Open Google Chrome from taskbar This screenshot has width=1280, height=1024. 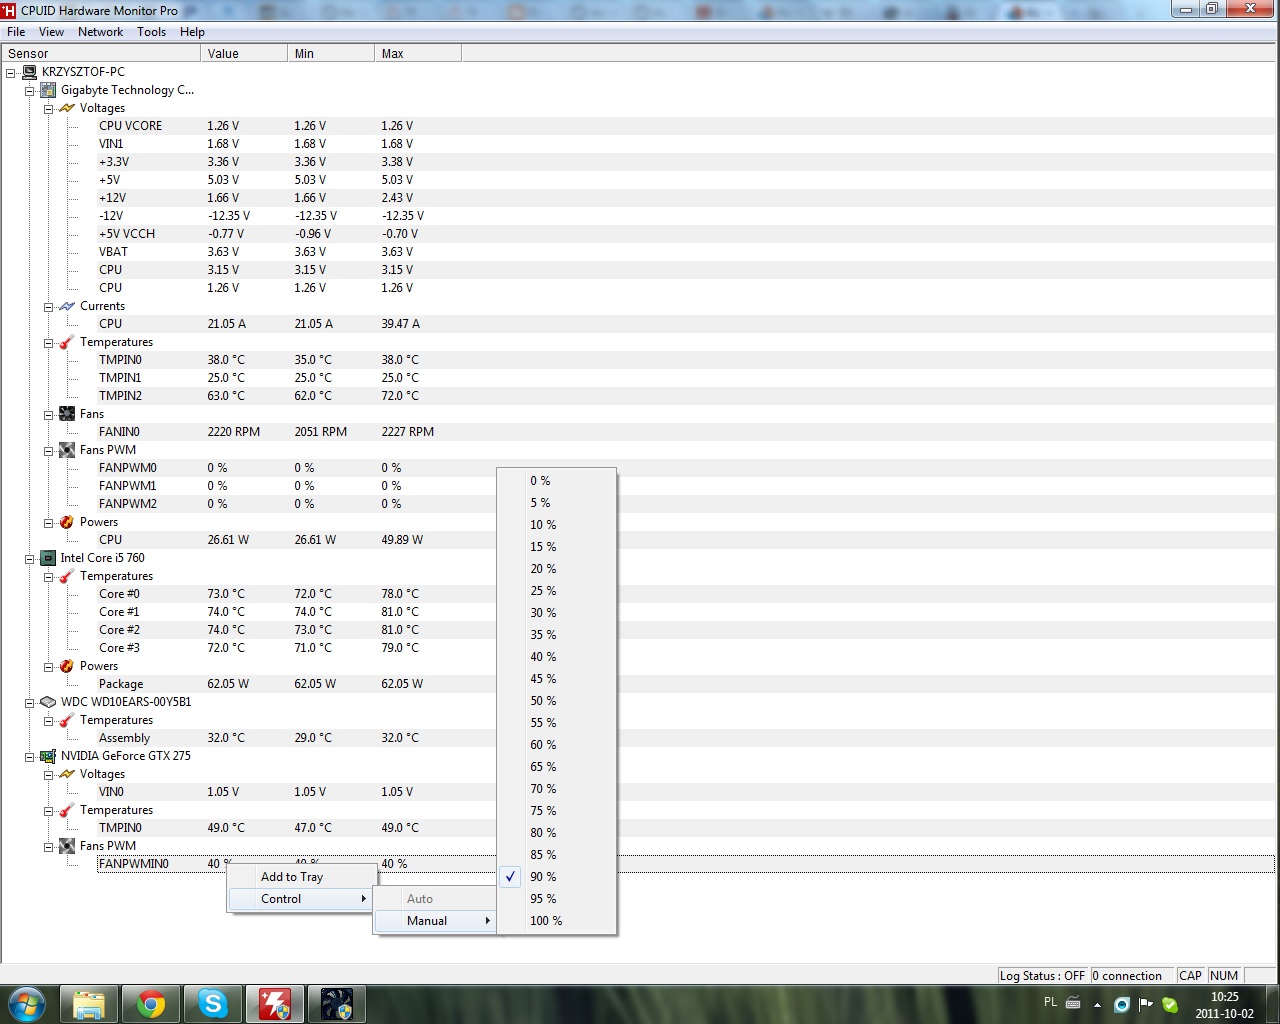click(x=151, y=1004)
